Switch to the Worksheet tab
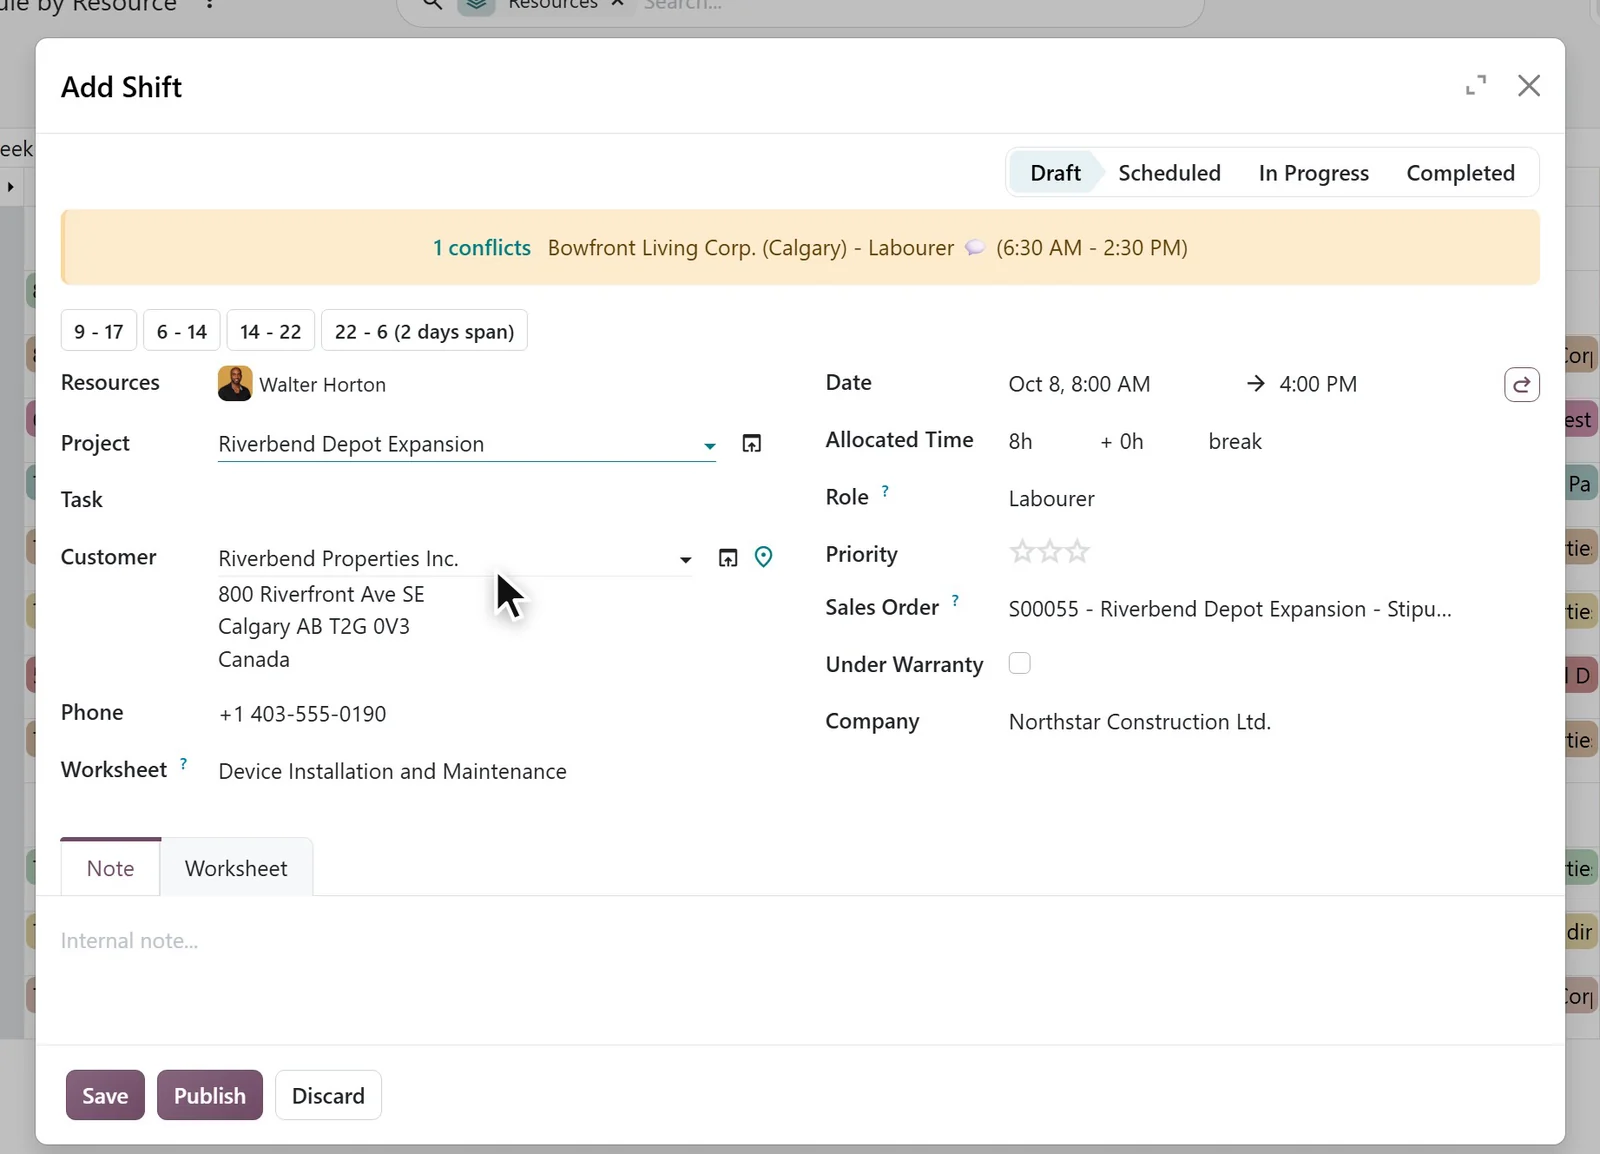This screenshot has height=1154, width=1600. pyautogui.click(x=236, y=868)
